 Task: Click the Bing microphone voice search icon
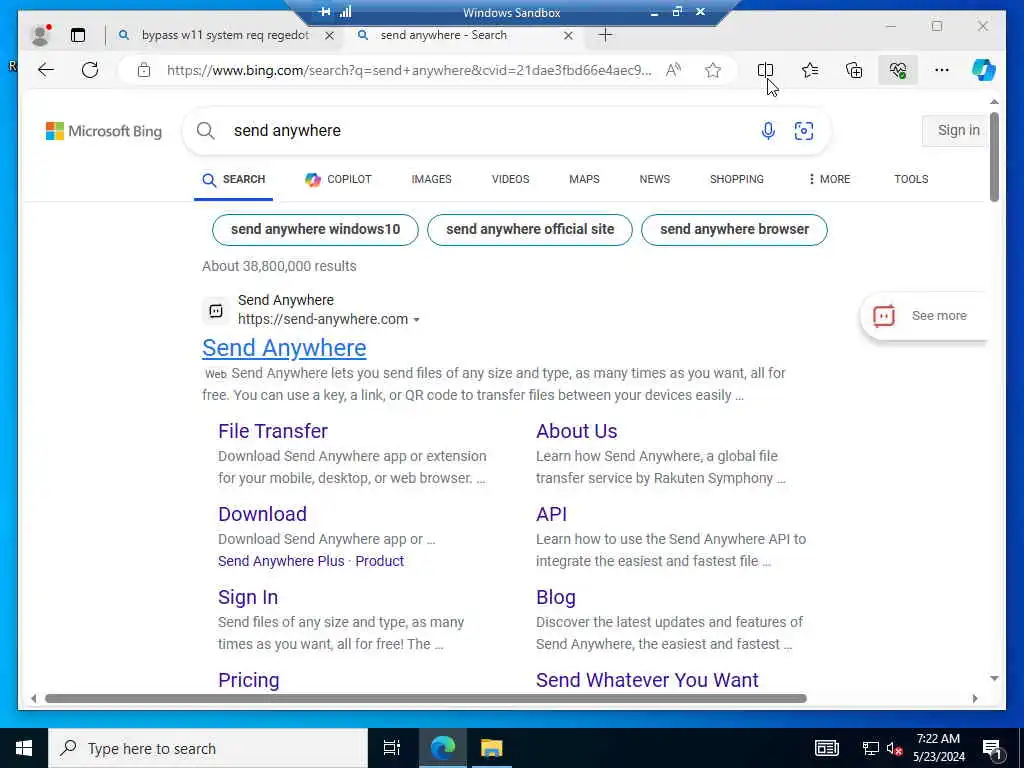(769, 131)
